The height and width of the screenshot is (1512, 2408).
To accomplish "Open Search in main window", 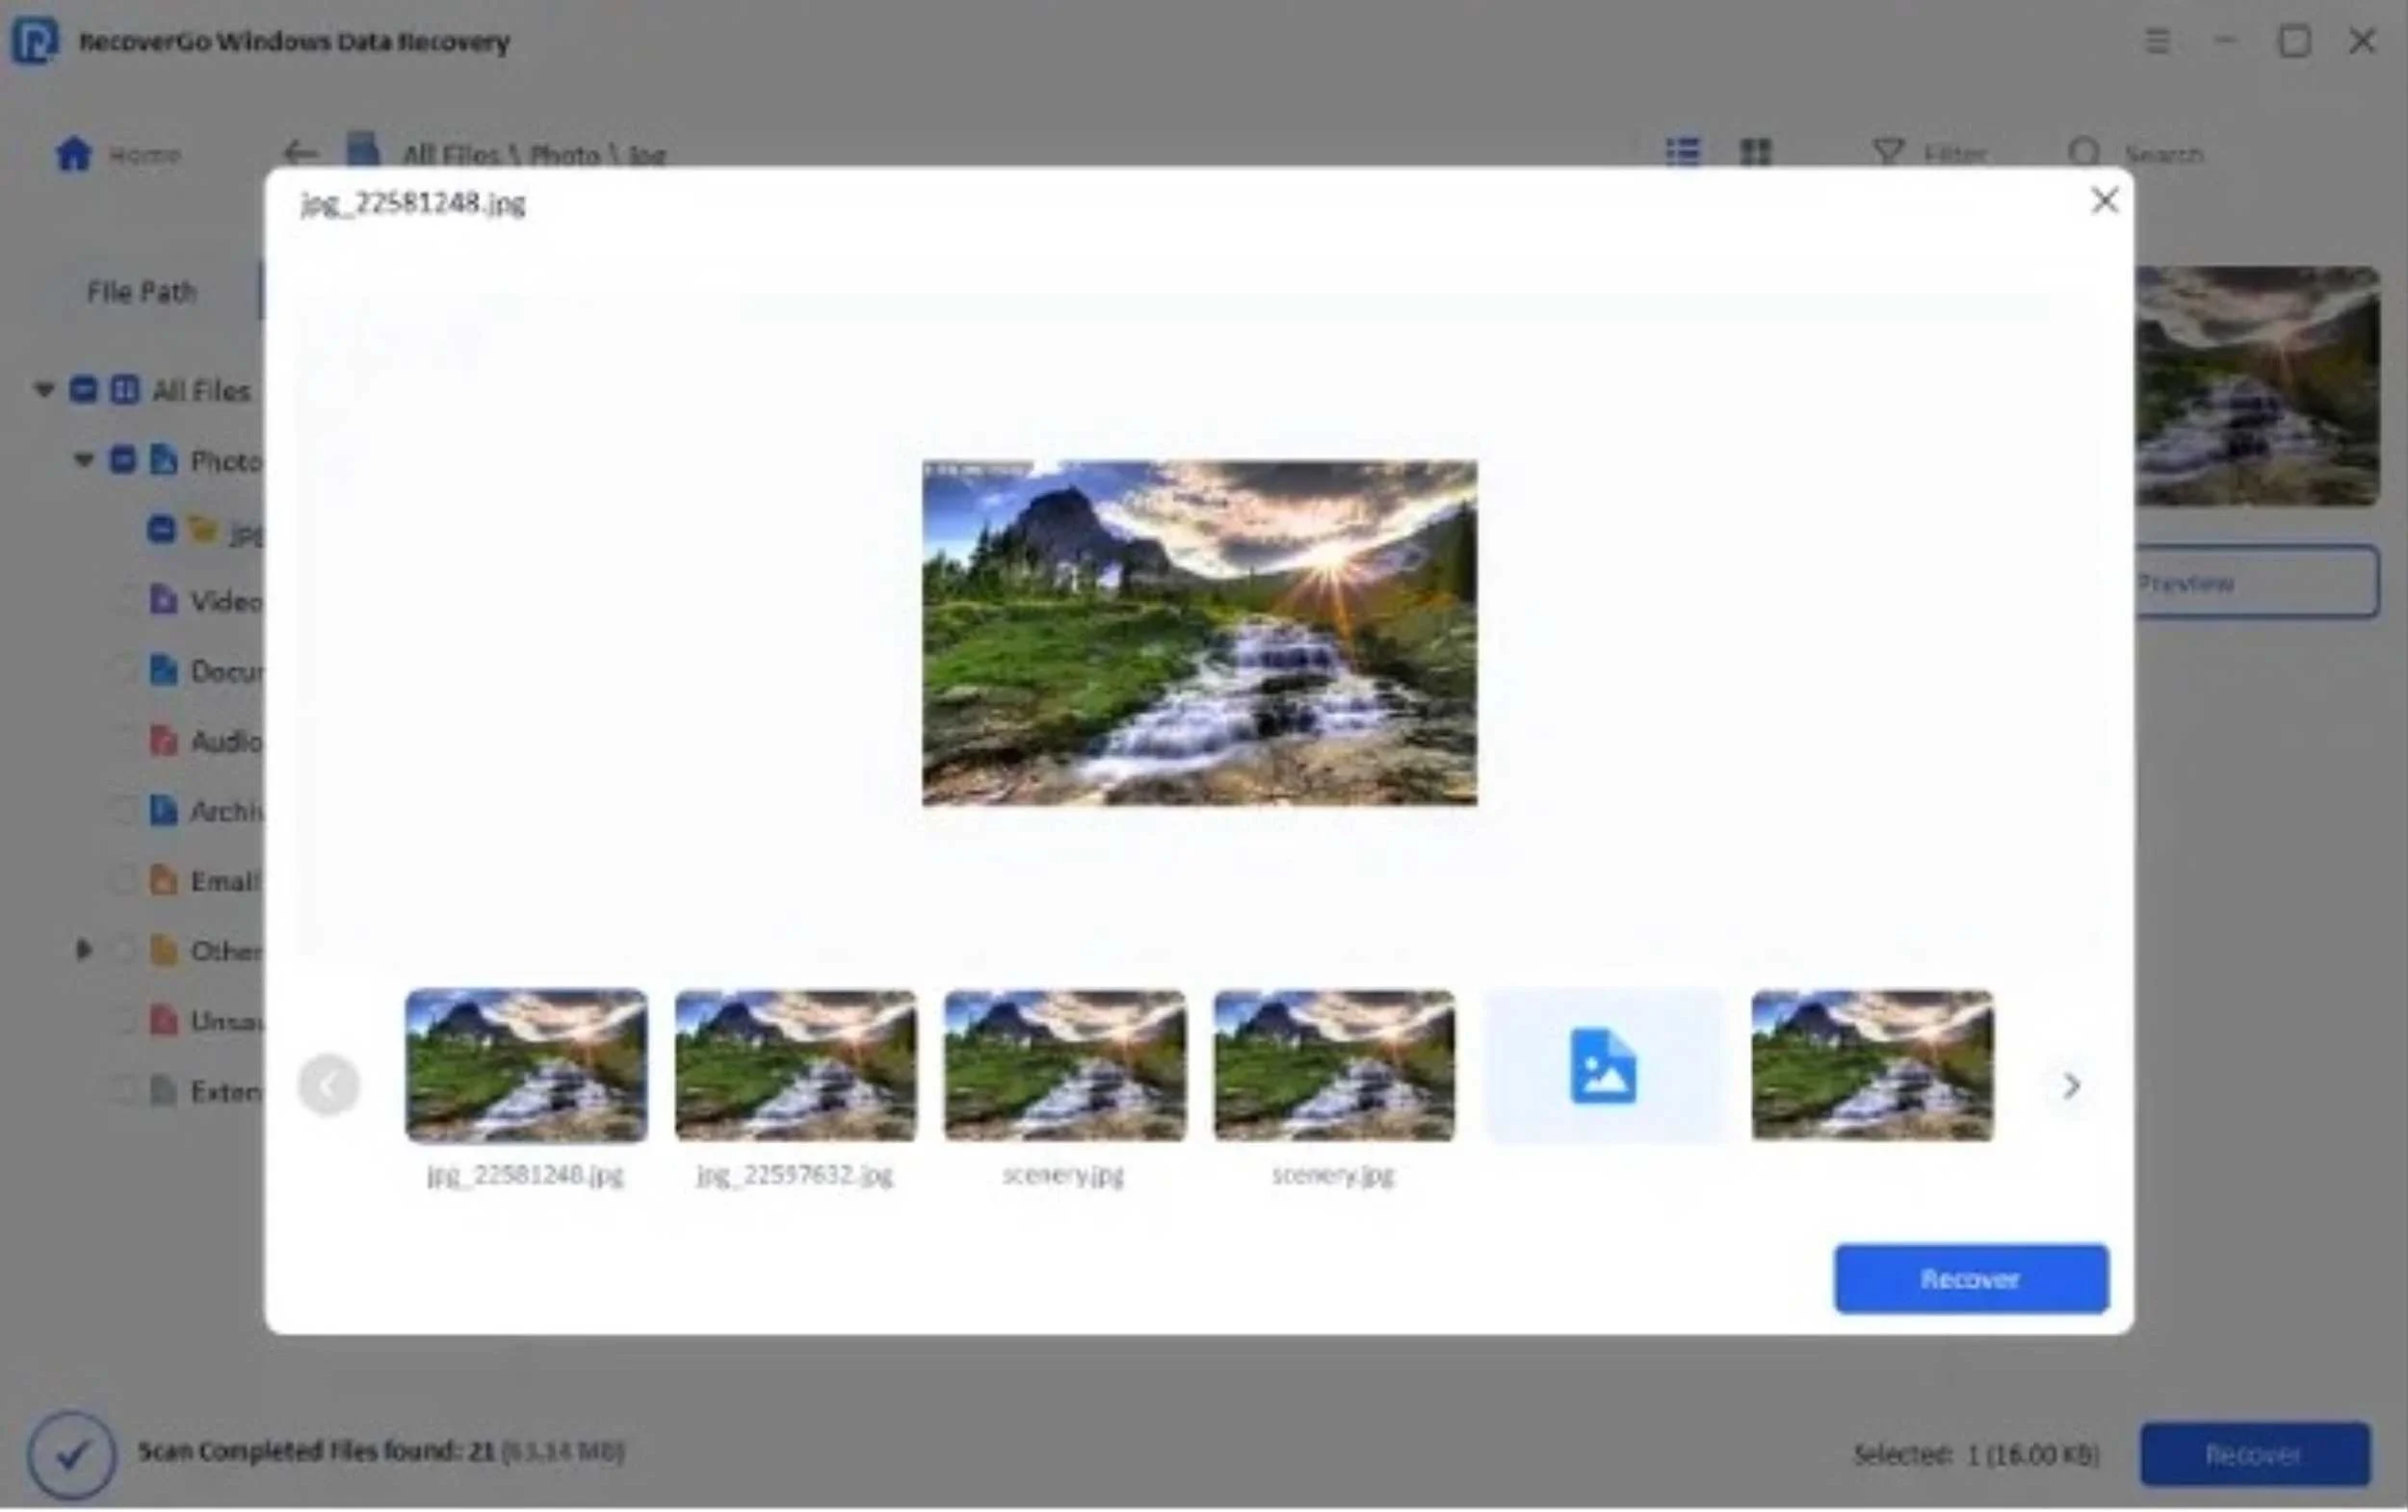I will (2135, 153).
